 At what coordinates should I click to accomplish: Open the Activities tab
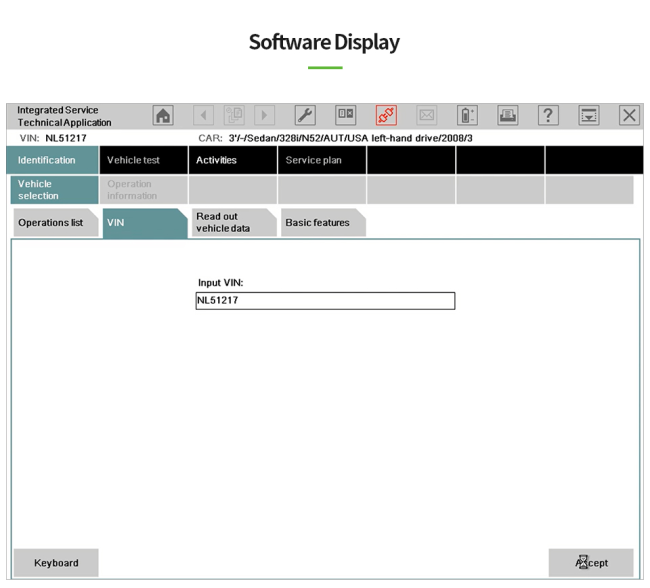point(232,160)
